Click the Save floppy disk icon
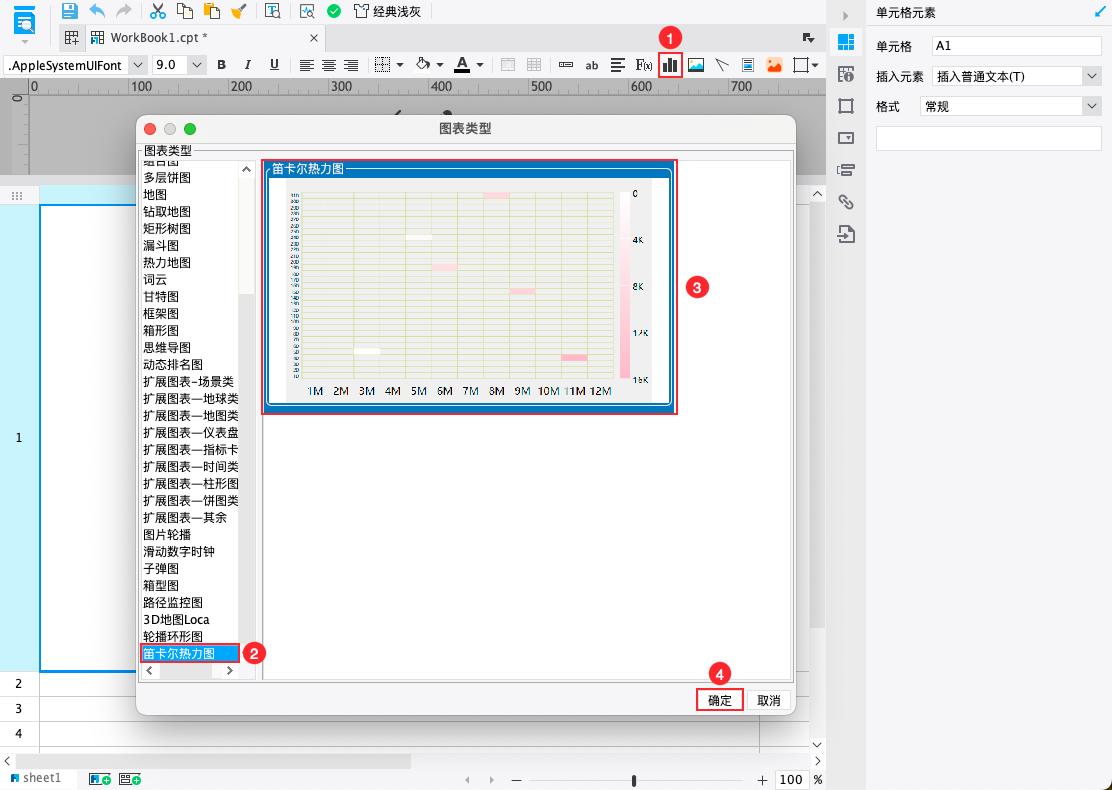1112x790 pixels. point(69,11)
